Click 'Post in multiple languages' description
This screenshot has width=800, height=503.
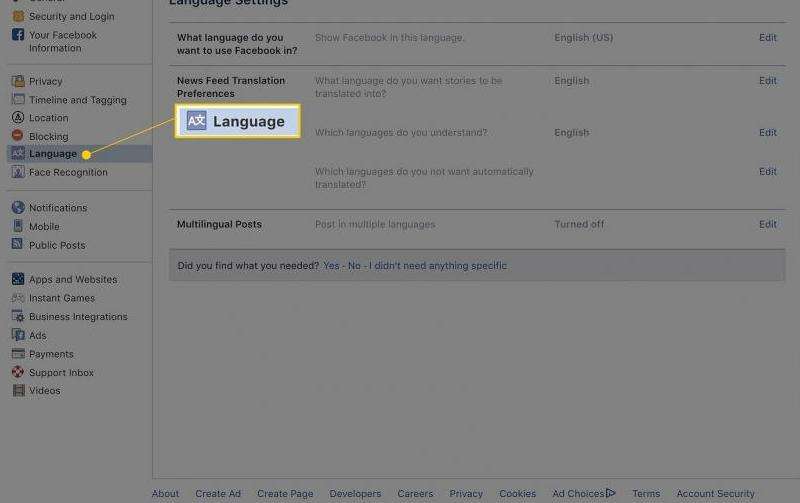pos(375,224)
